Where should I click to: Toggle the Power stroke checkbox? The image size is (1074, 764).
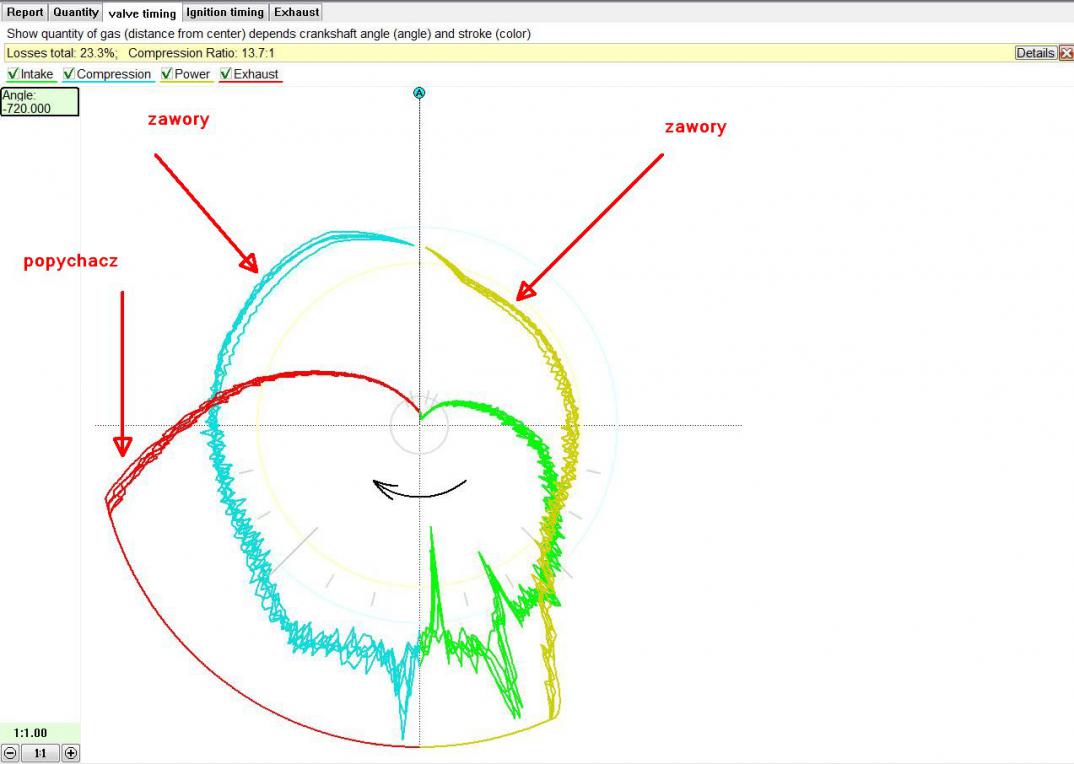tap(166, 74)
